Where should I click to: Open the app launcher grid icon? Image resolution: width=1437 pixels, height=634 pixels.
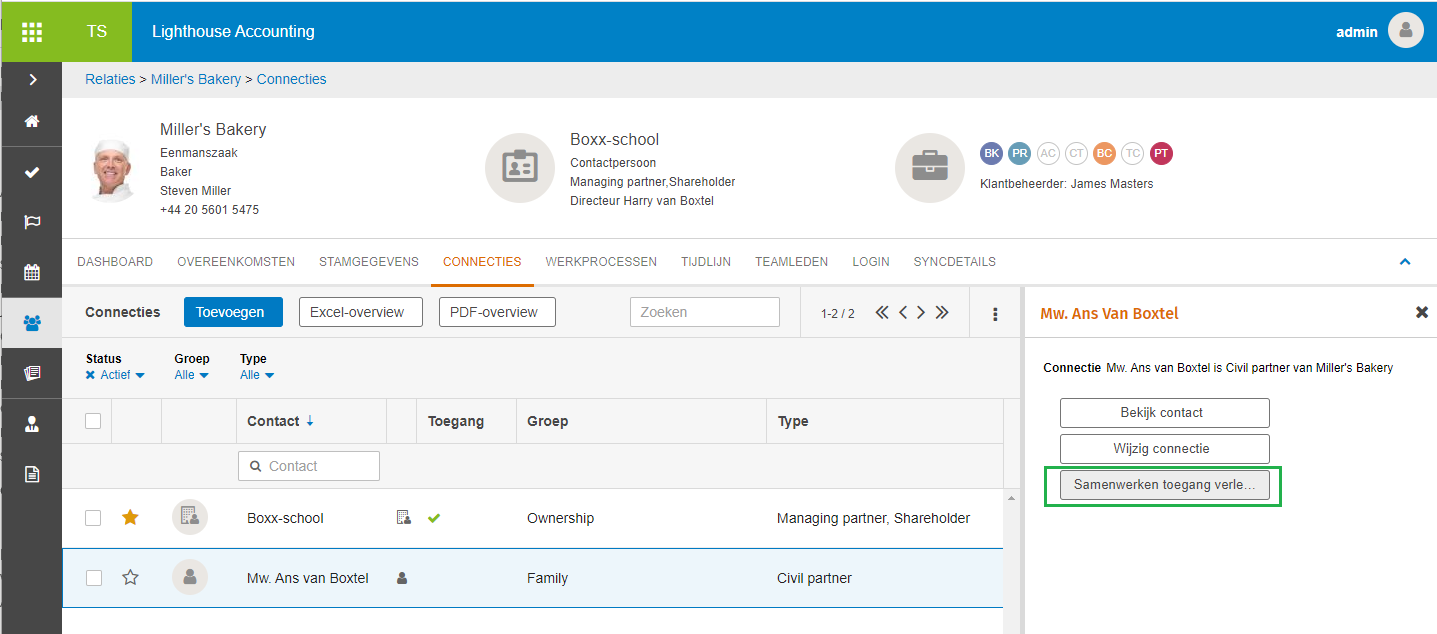click(x=31, y=31)
